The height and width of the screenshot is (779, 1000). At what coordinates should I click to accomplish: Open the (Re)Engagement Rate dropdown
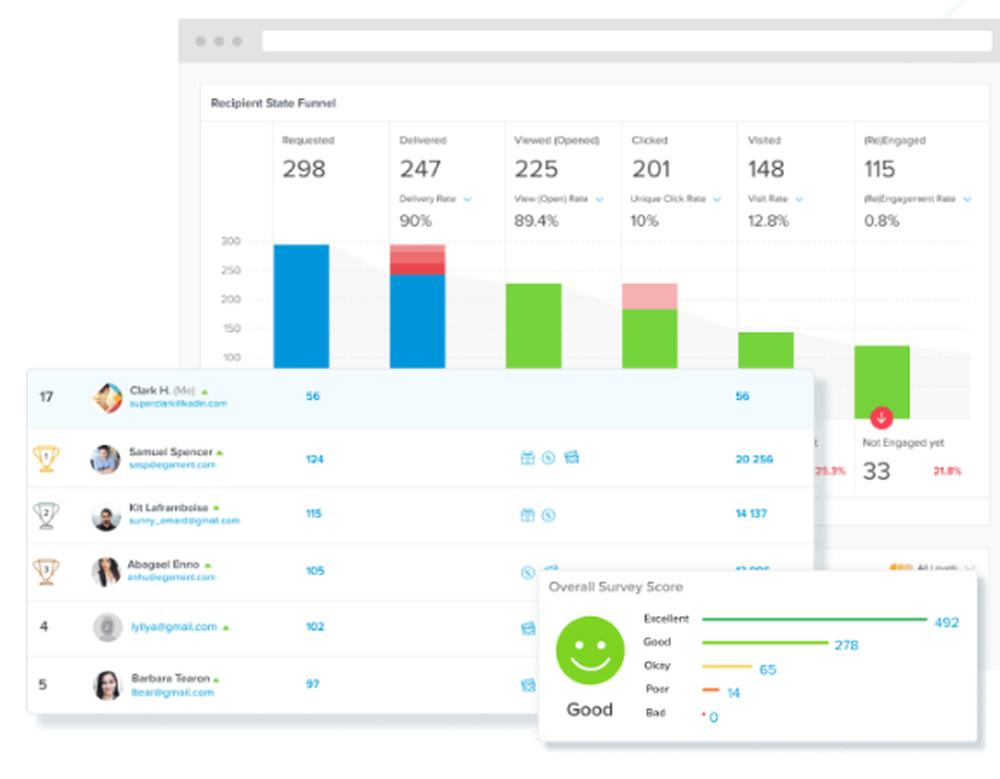967,199
